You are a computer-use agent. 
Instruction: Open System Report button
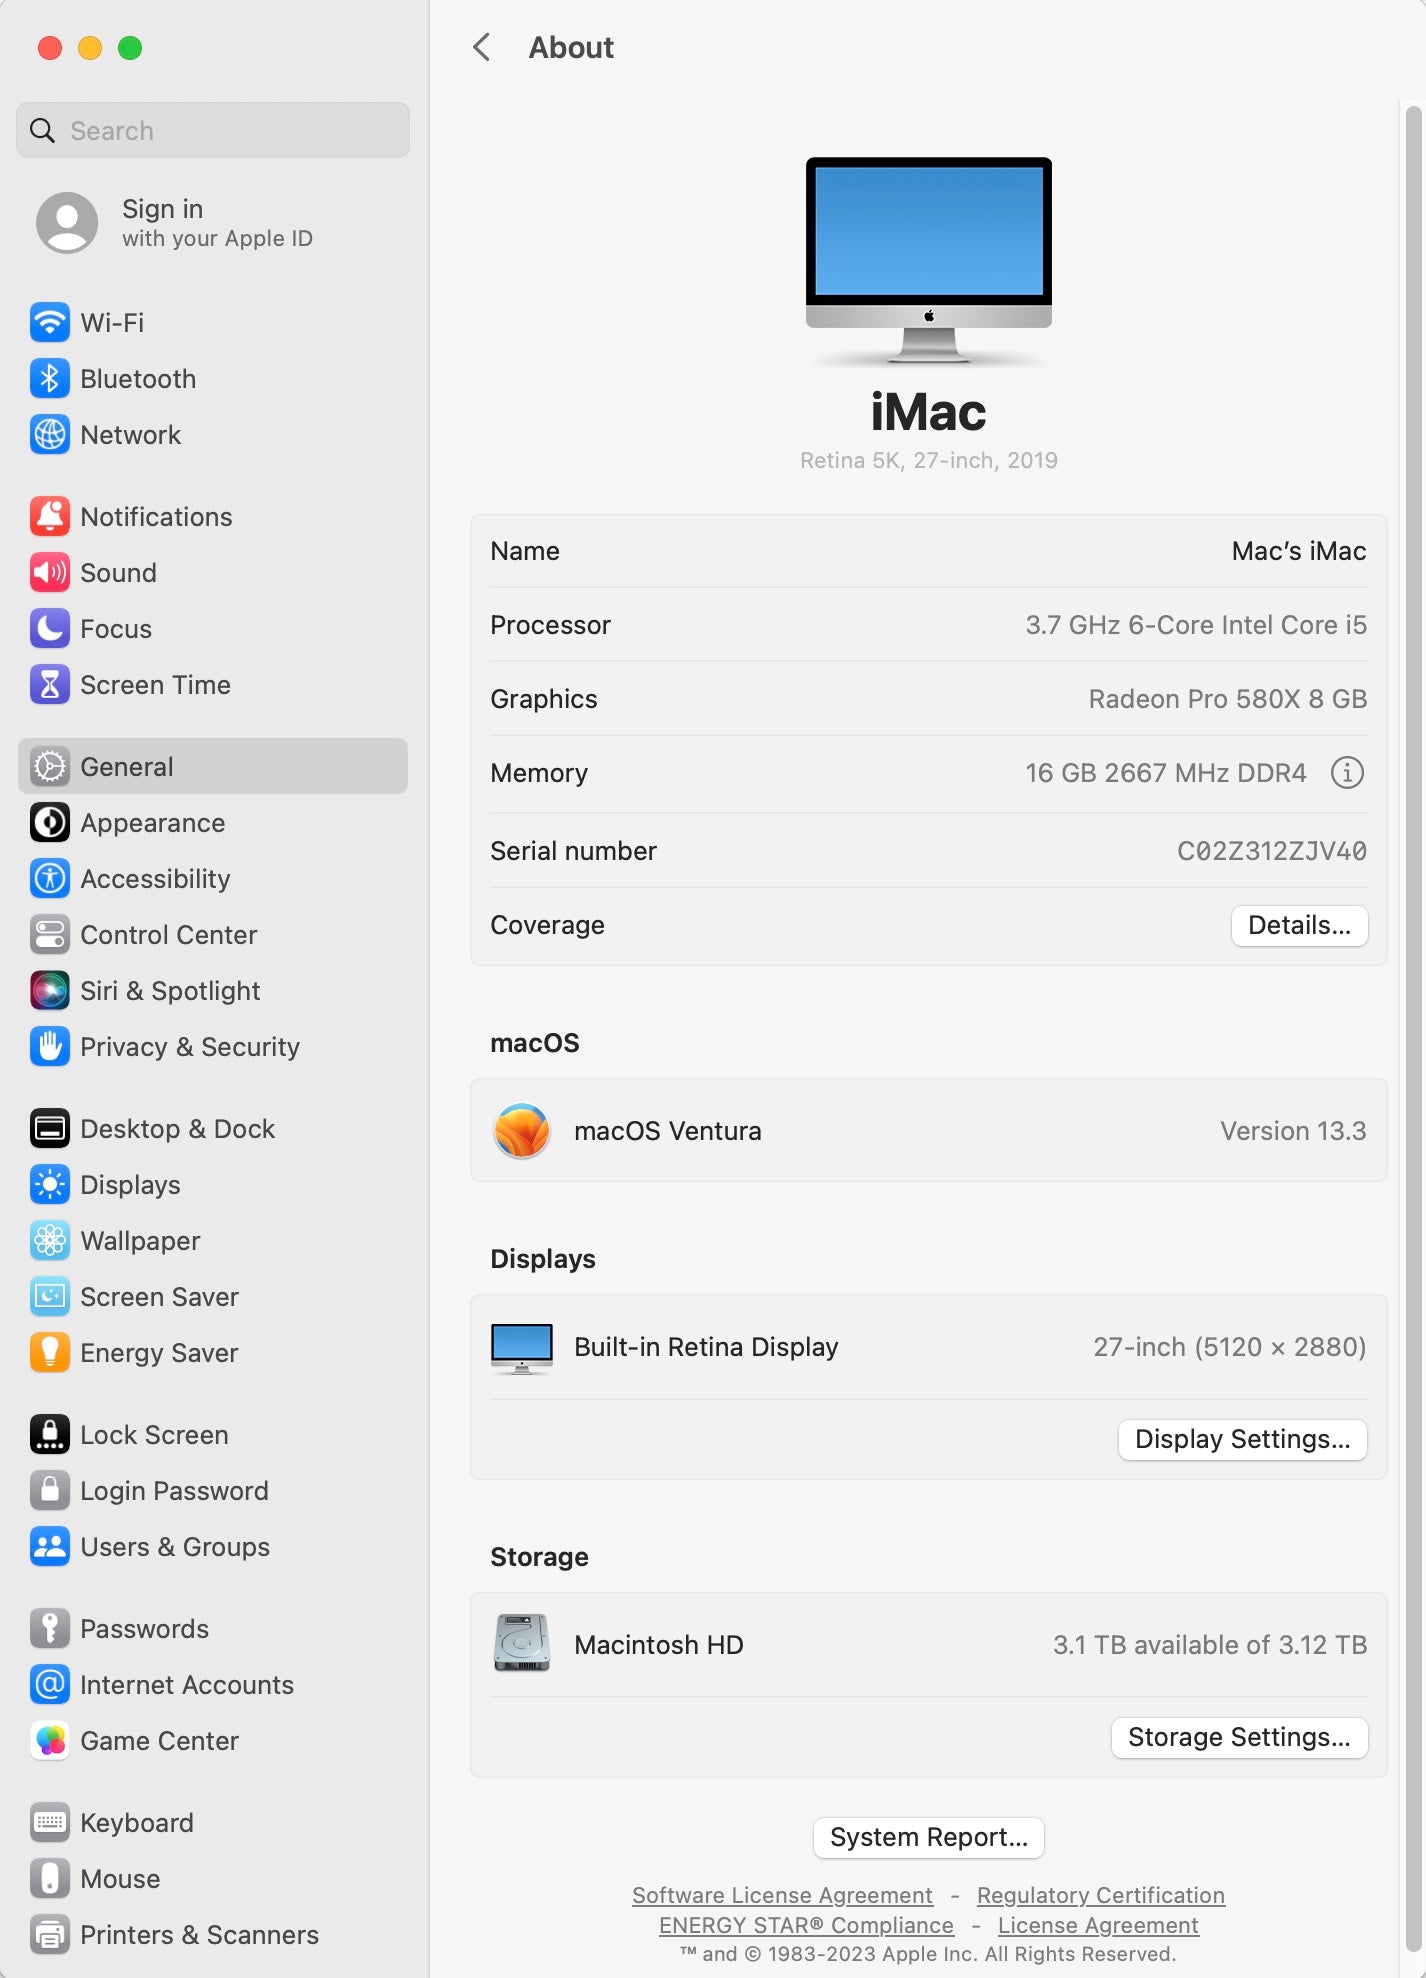pos(929,1837)
